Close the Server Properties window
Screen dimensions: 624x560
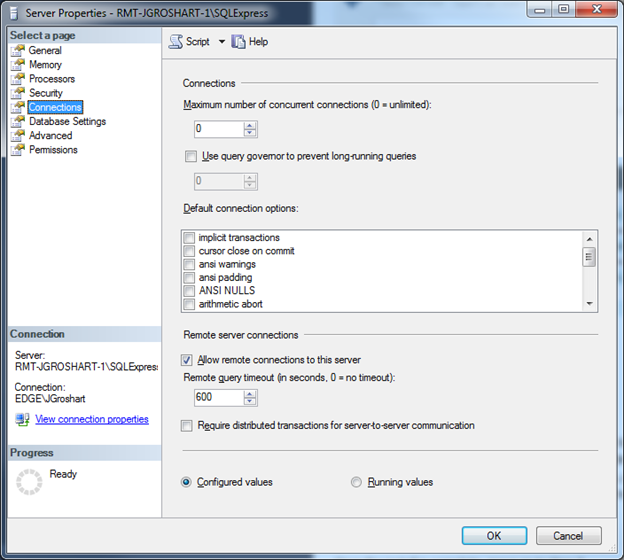597,9
